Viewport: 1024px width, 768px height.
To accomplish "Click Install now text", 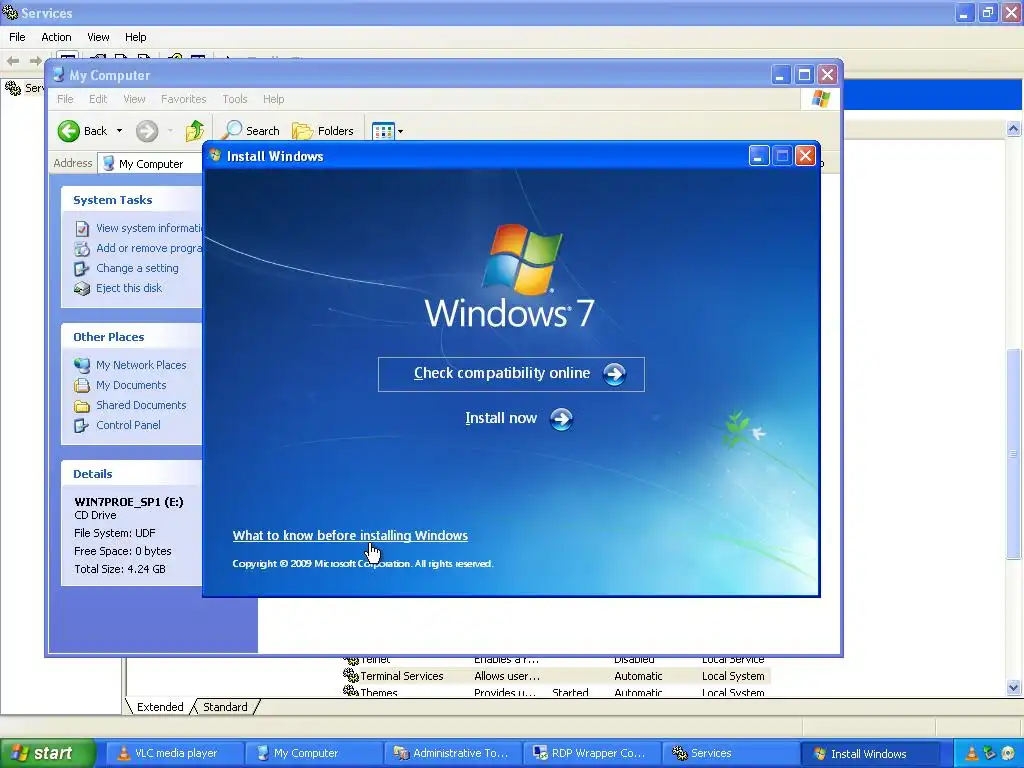I will (501, 418).
